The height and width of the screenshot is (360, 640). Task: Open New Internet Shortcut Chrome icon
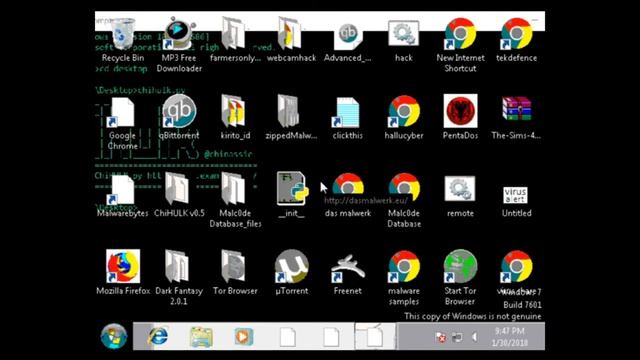(460, 33)
